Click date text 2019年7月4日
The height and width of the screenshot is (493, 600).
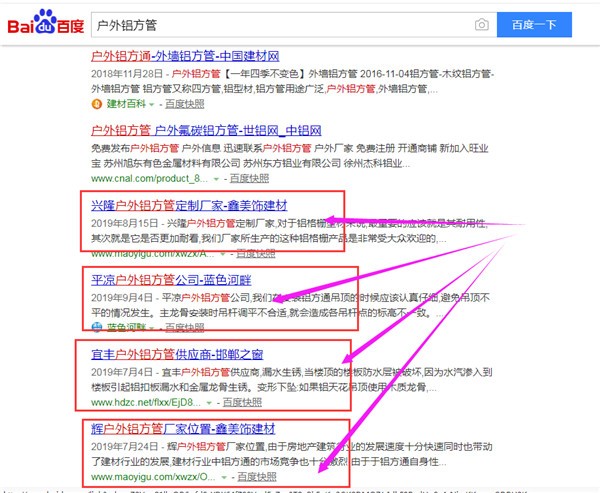122,372
